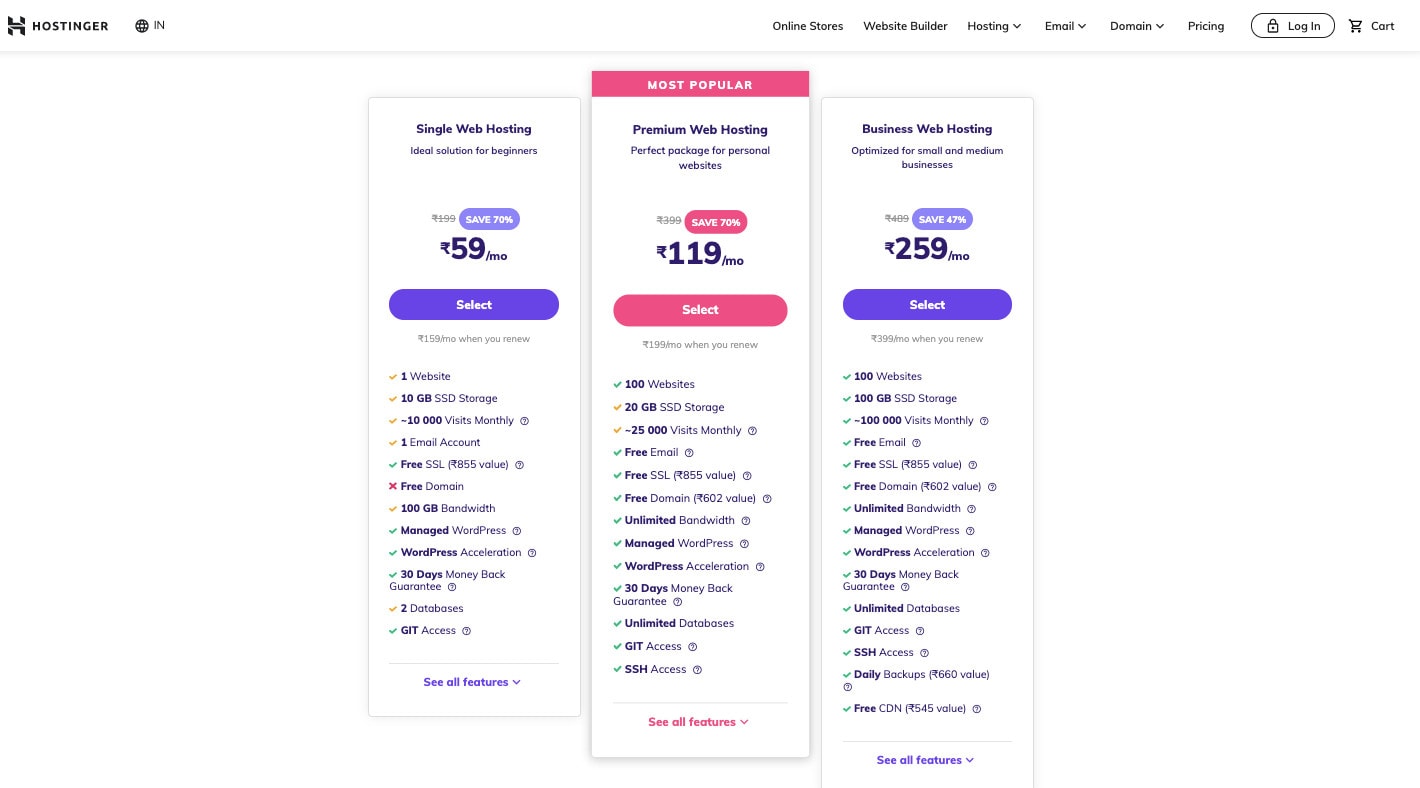The image size is (1420, 788).
Task: Open tooltip for 30 Days Money Back Guarantee
Action: (451, 587)
